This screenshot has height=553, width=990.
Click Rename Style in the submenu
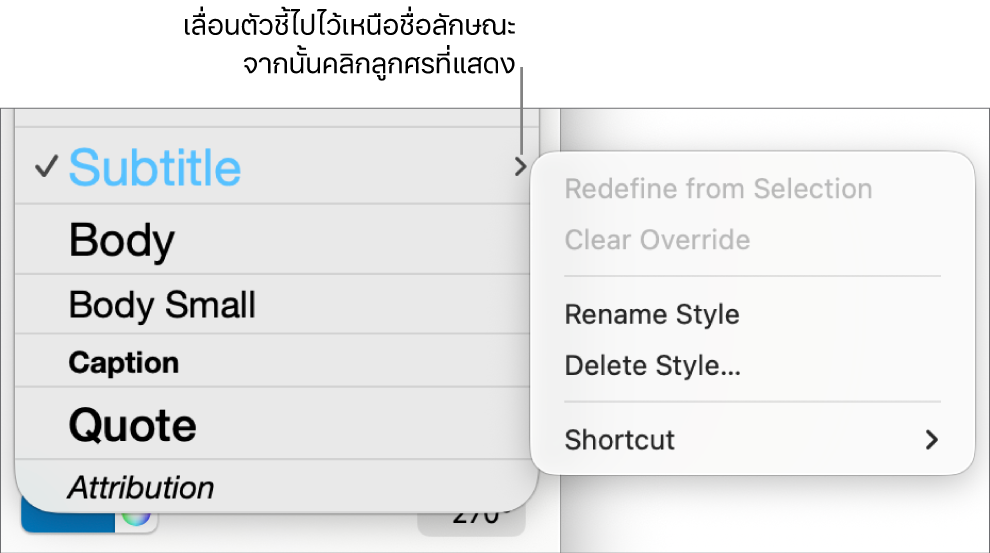[652, 315]
